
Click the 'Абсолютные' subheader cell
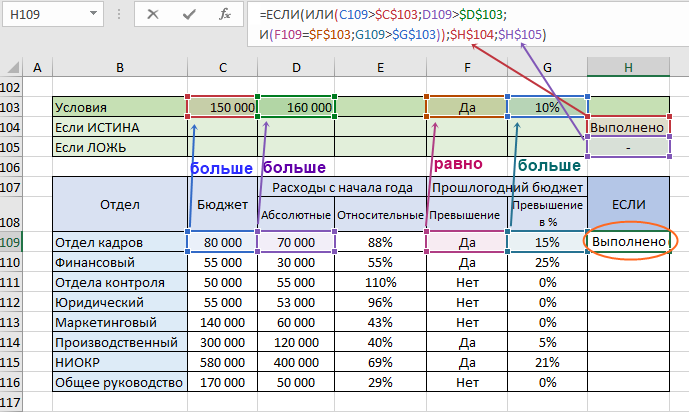tap(296, 214)
